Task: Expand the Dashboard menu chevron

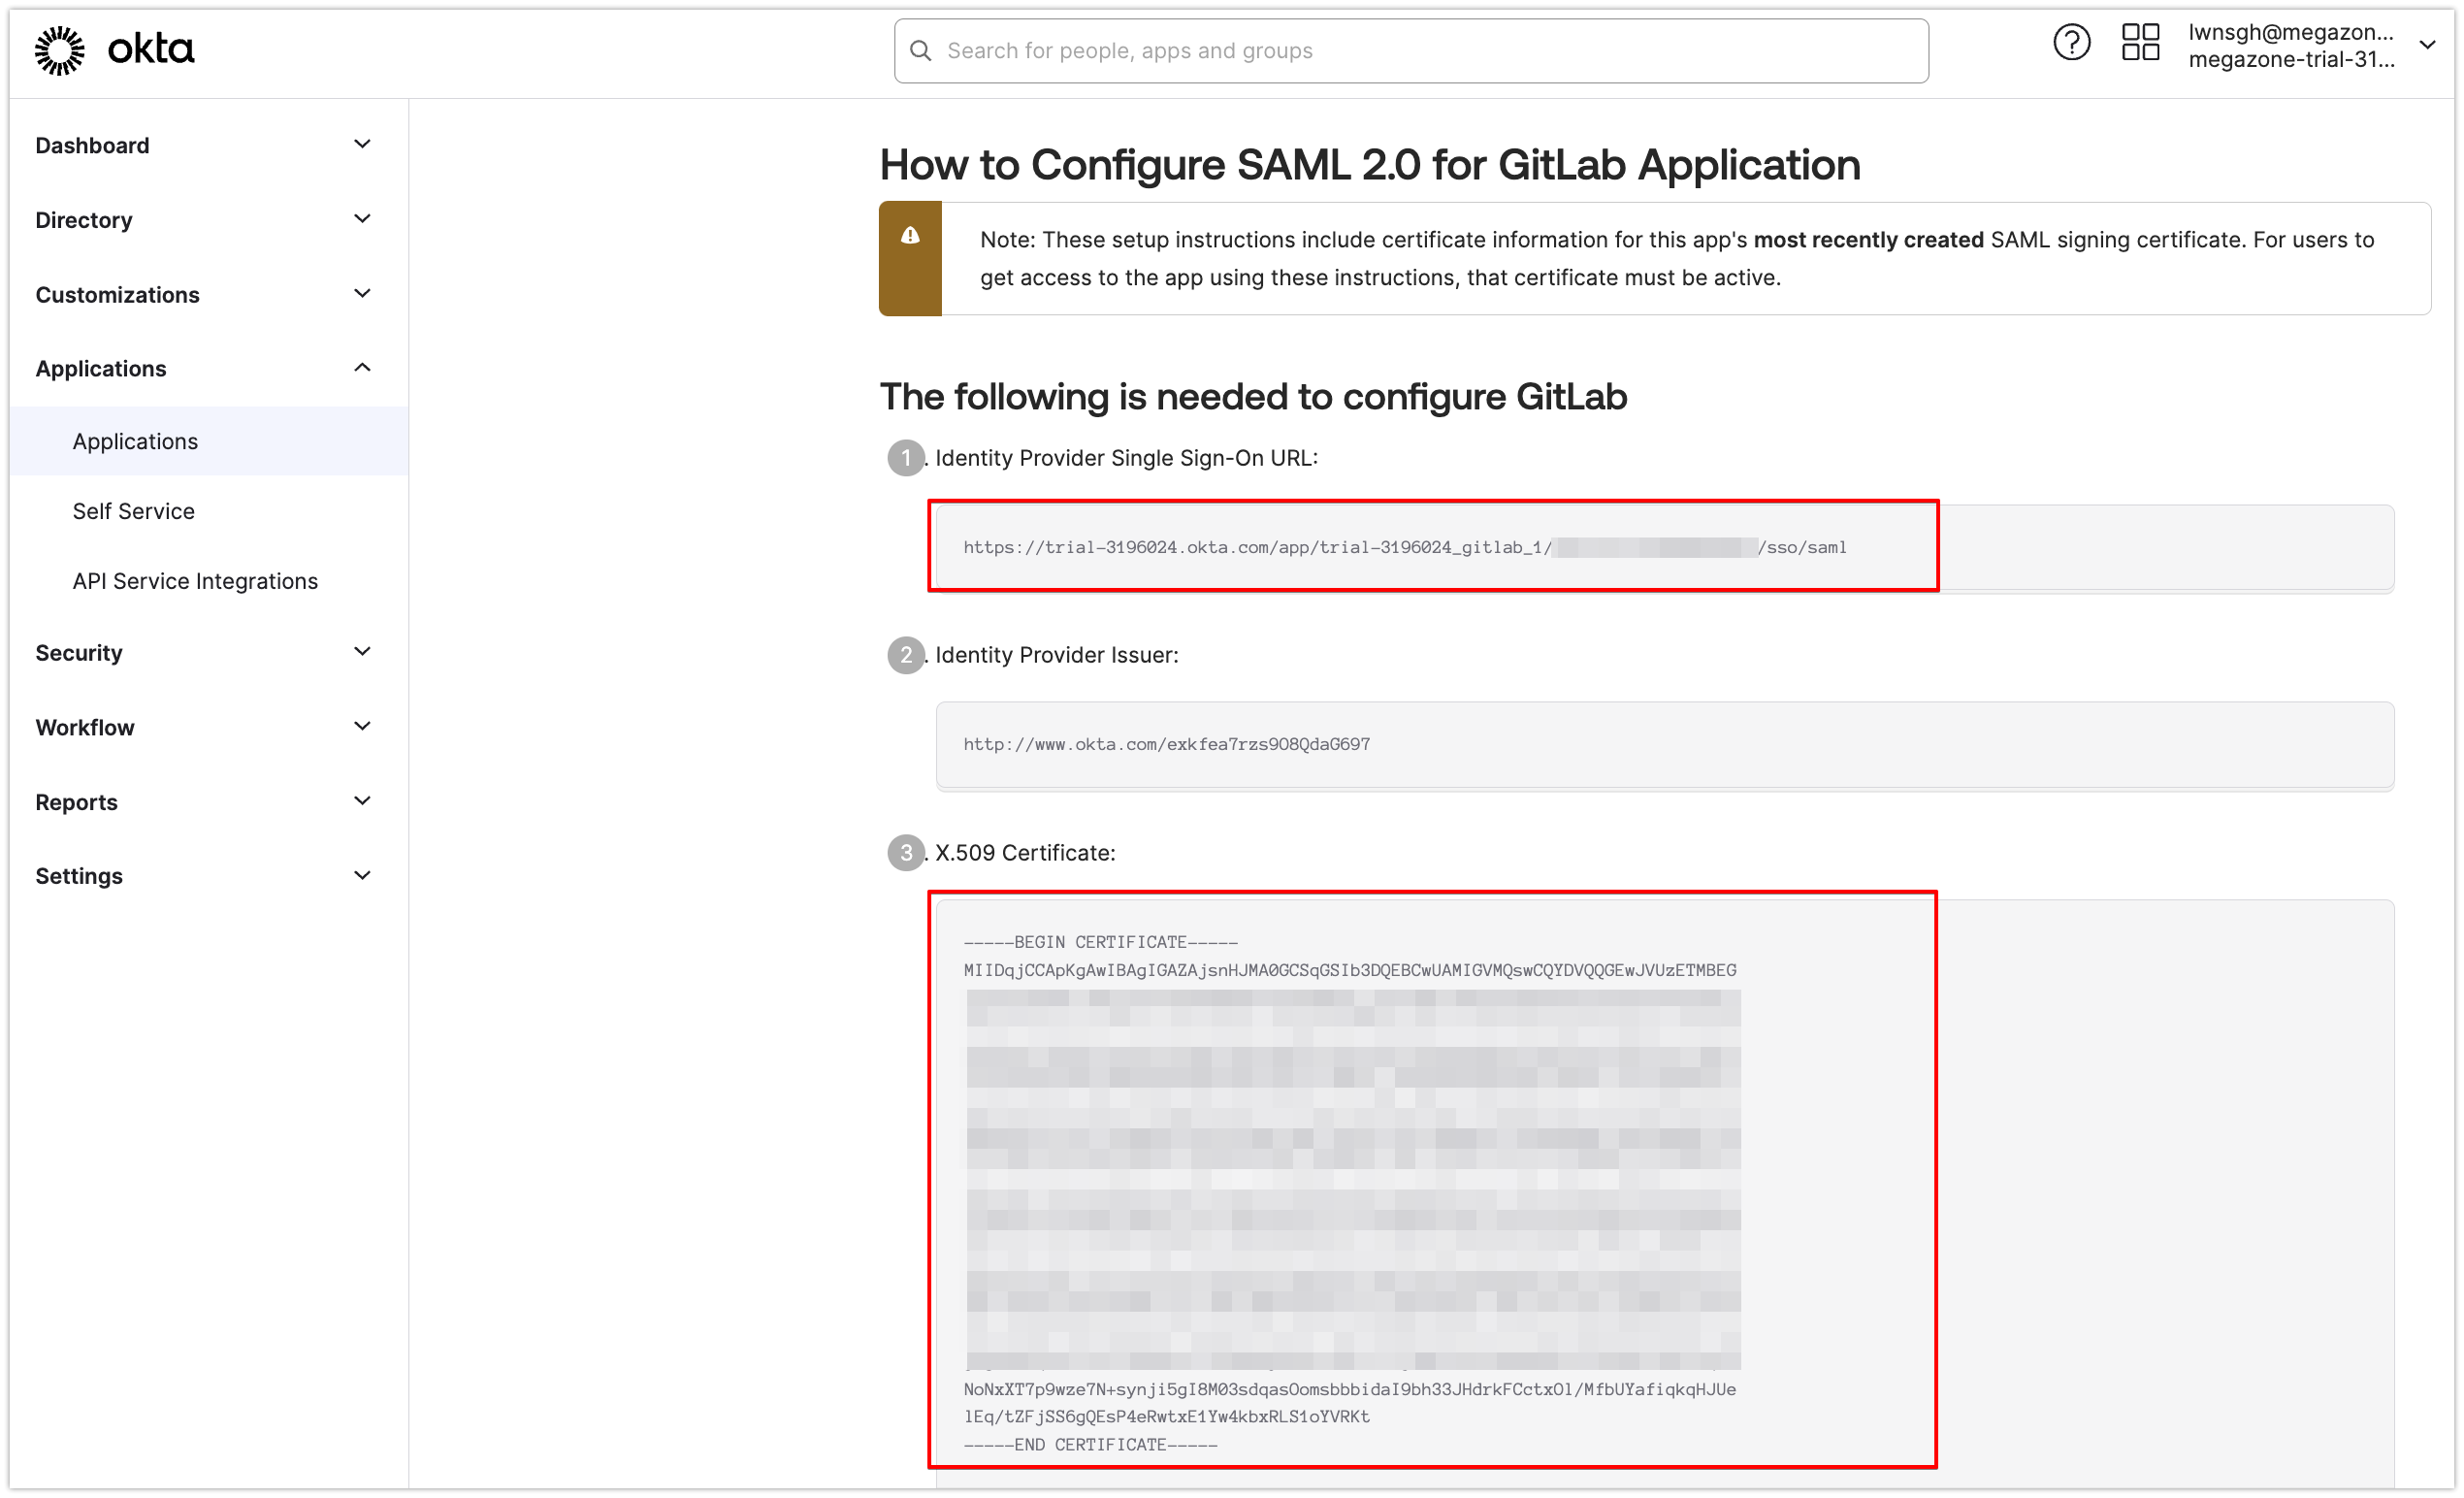Action: [362, 145]
